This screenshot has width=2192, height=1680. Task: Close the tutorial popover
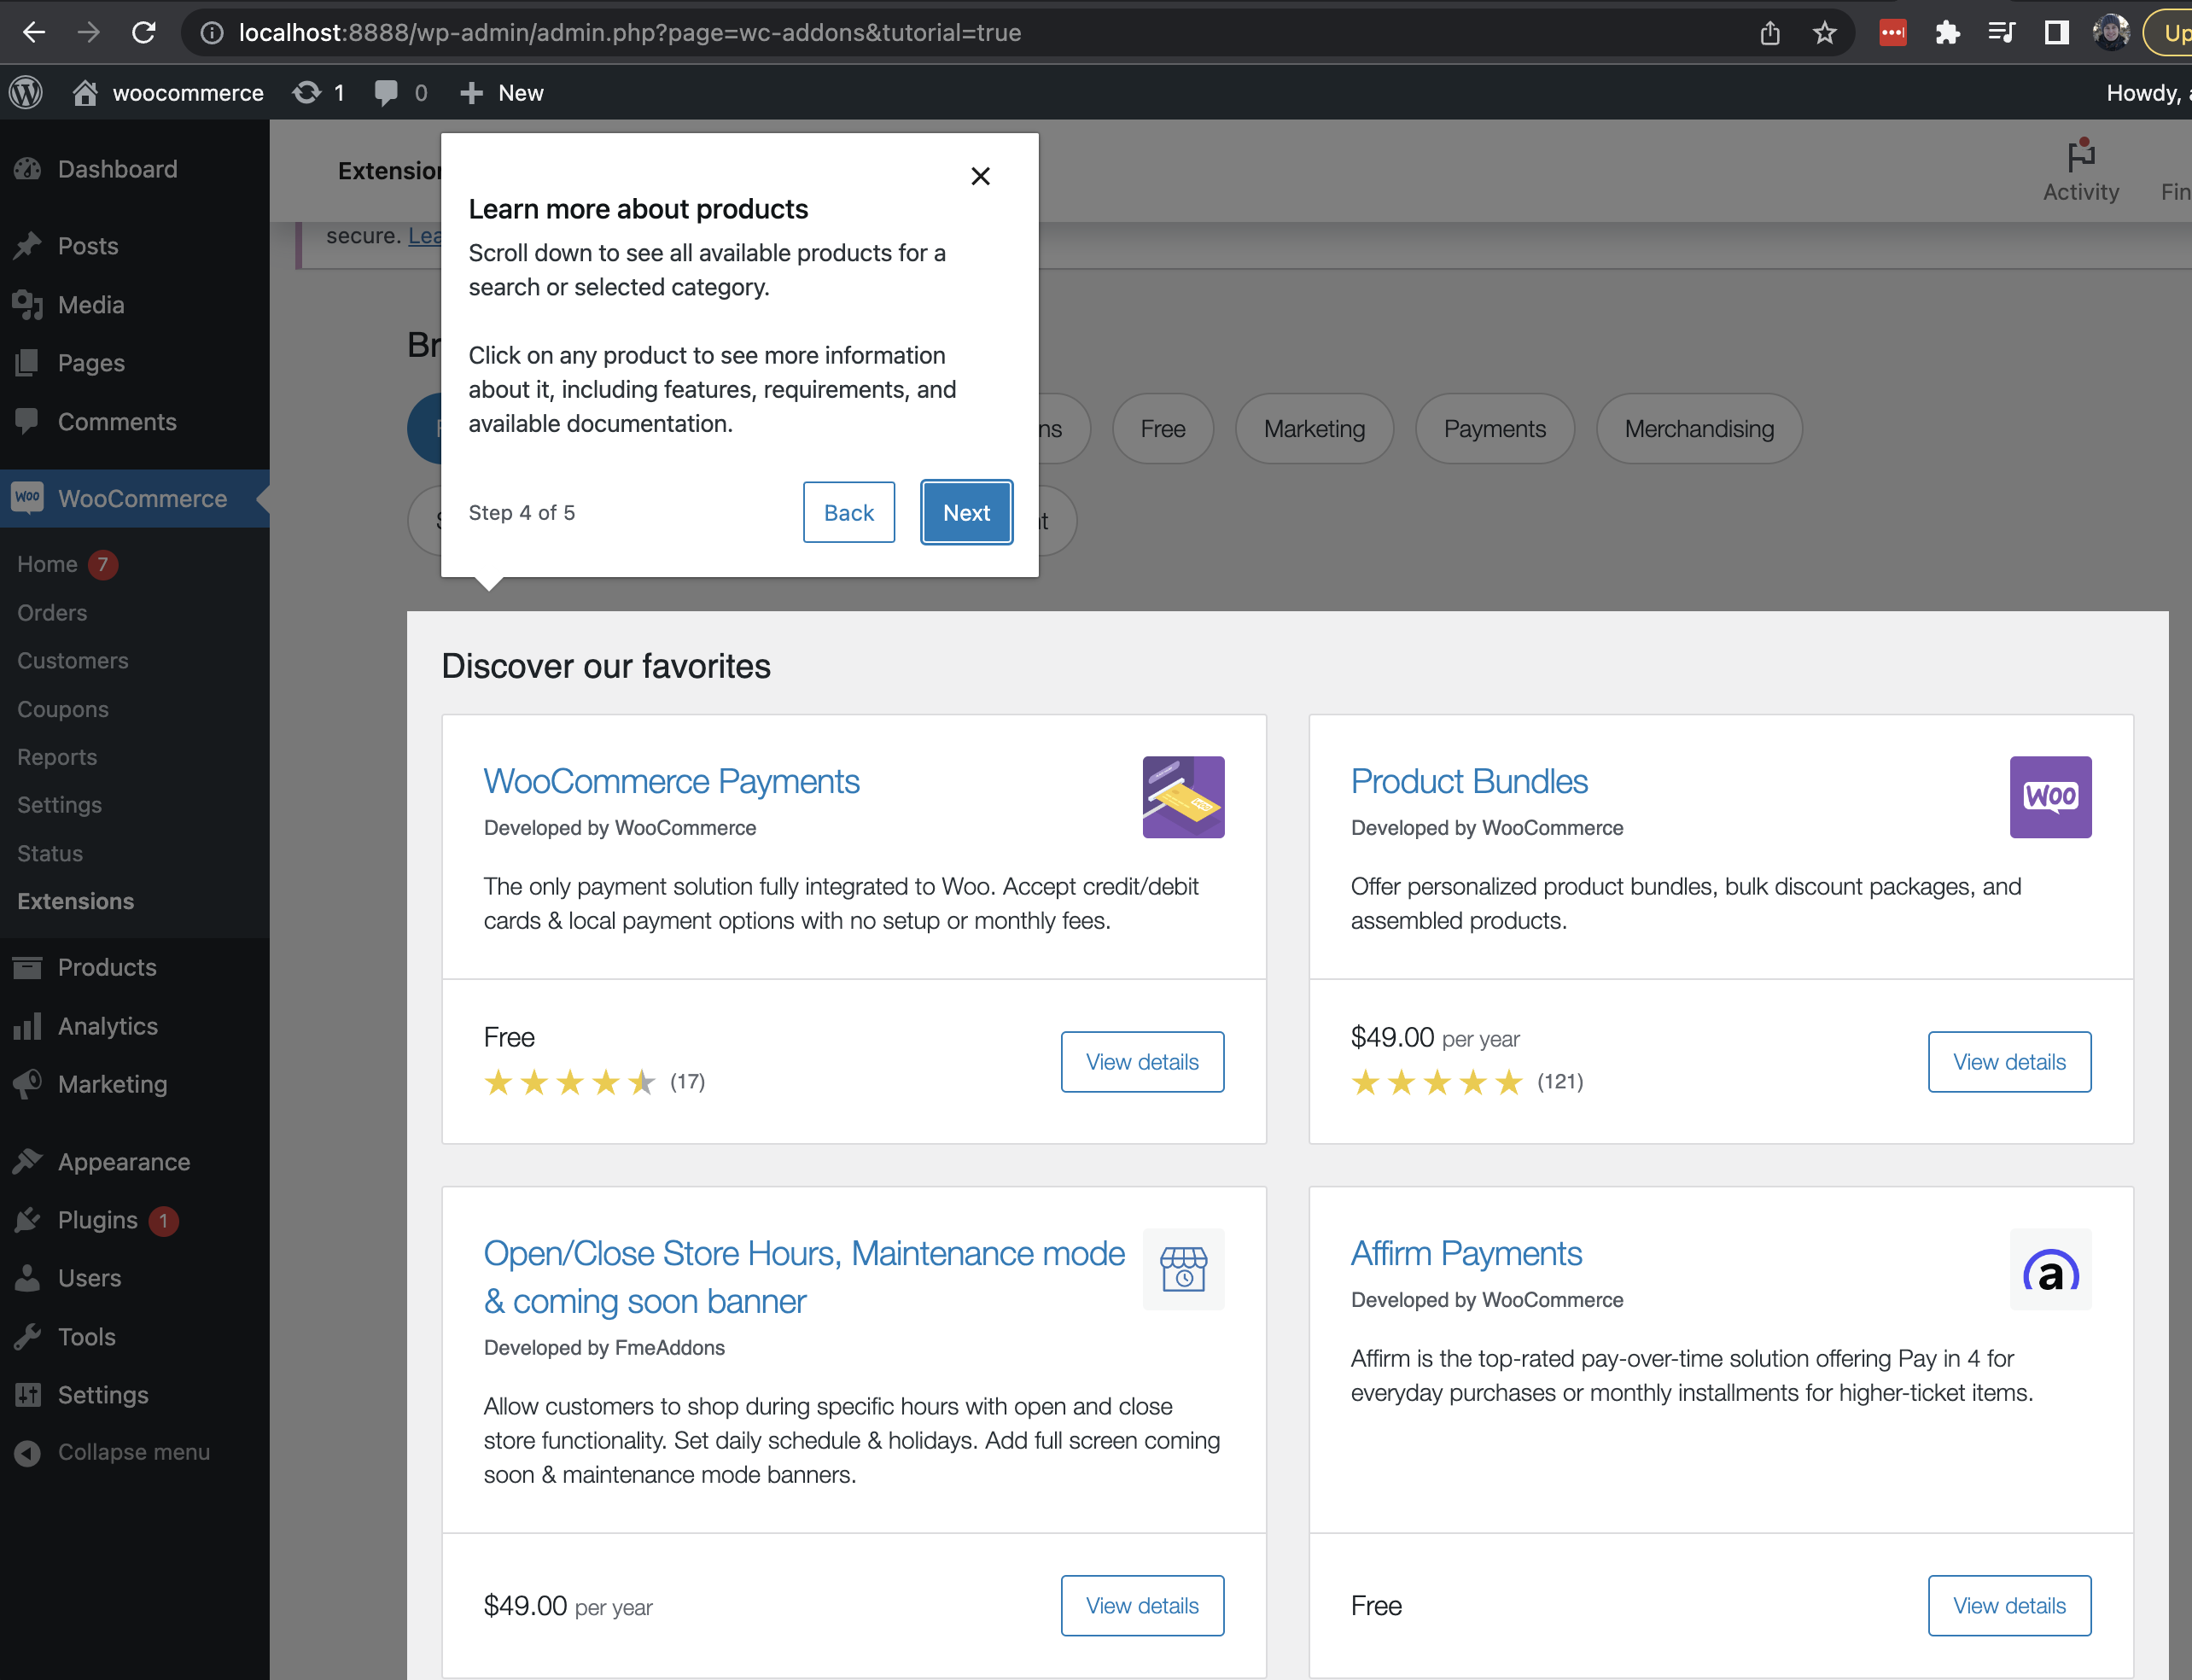[980, 177]
